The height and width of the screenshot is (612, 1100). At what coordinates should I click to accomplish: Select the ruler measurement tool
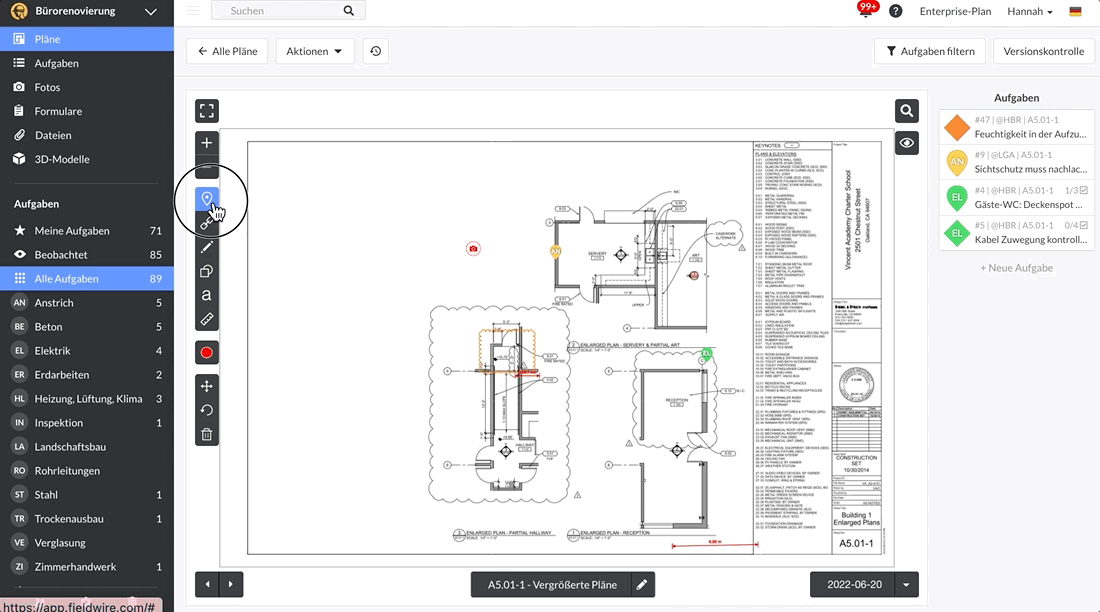point(207,319)
